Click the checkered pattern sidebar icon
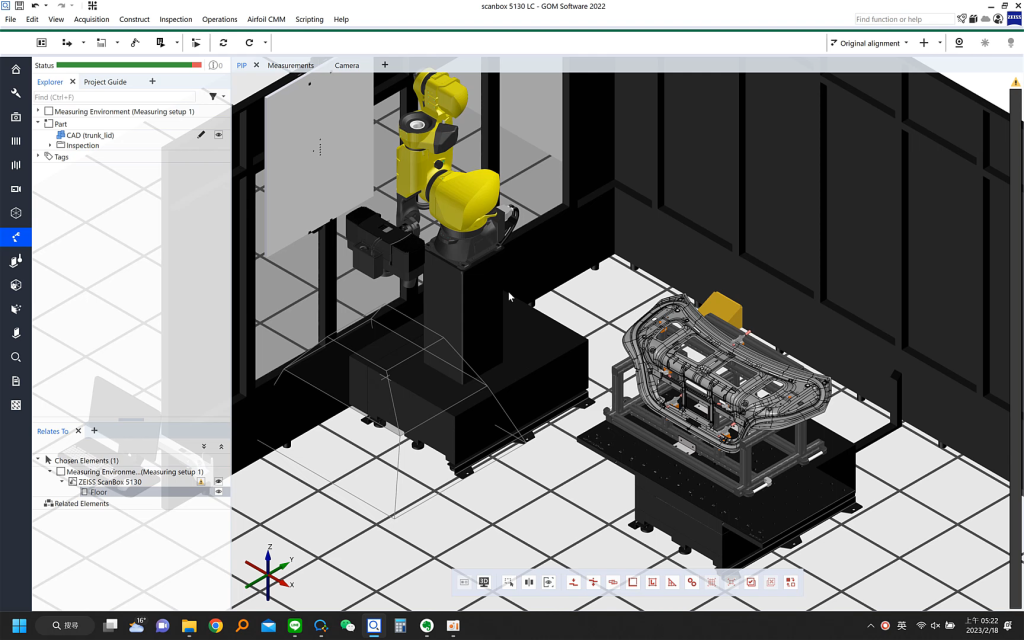Image resolution: width=1024 pixels, height=640 pixels. (x=16, y=405)
